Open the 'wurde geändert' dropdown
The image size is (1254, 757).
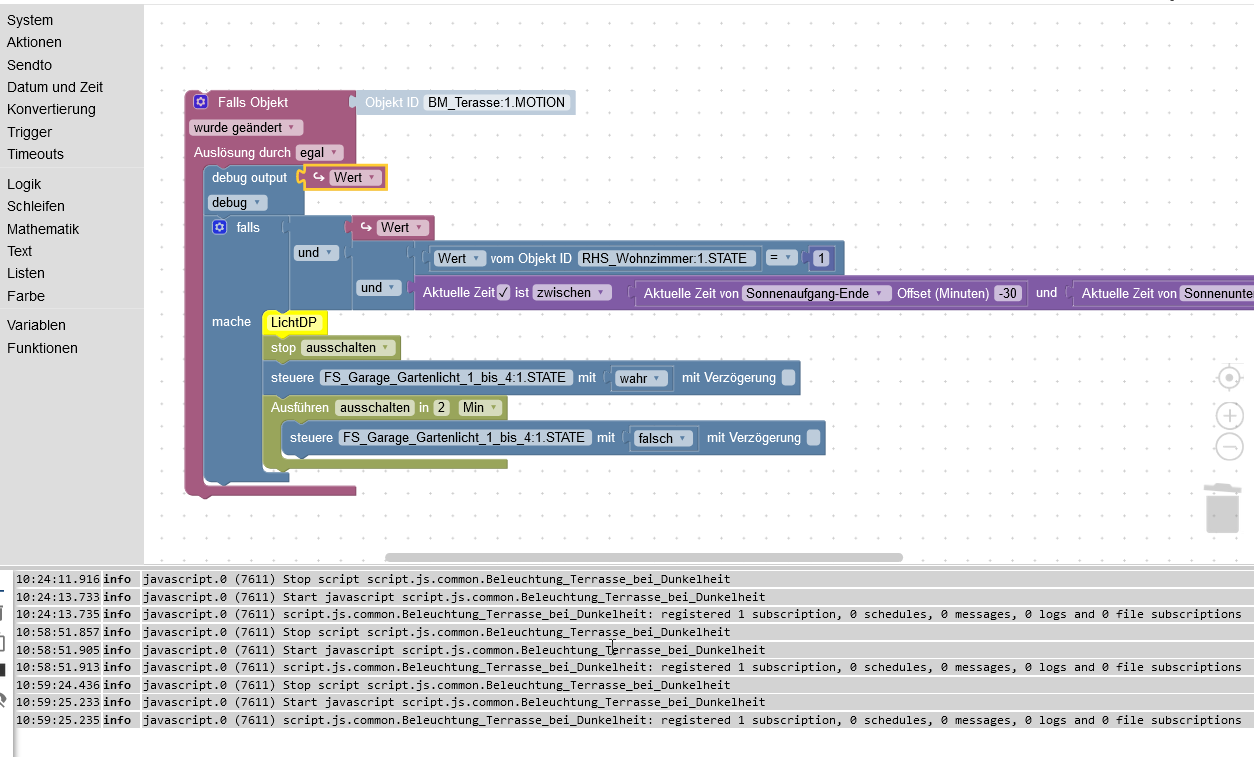click(x=245, y=128)
